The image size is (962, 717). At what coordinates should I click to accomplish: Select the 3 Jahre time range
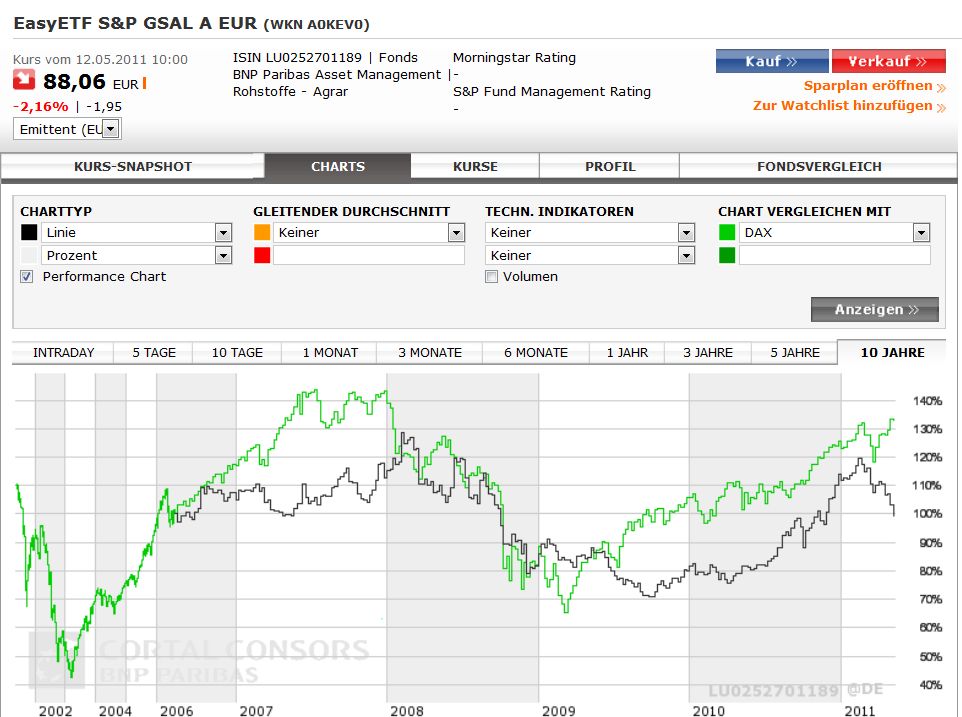[708, 353]
